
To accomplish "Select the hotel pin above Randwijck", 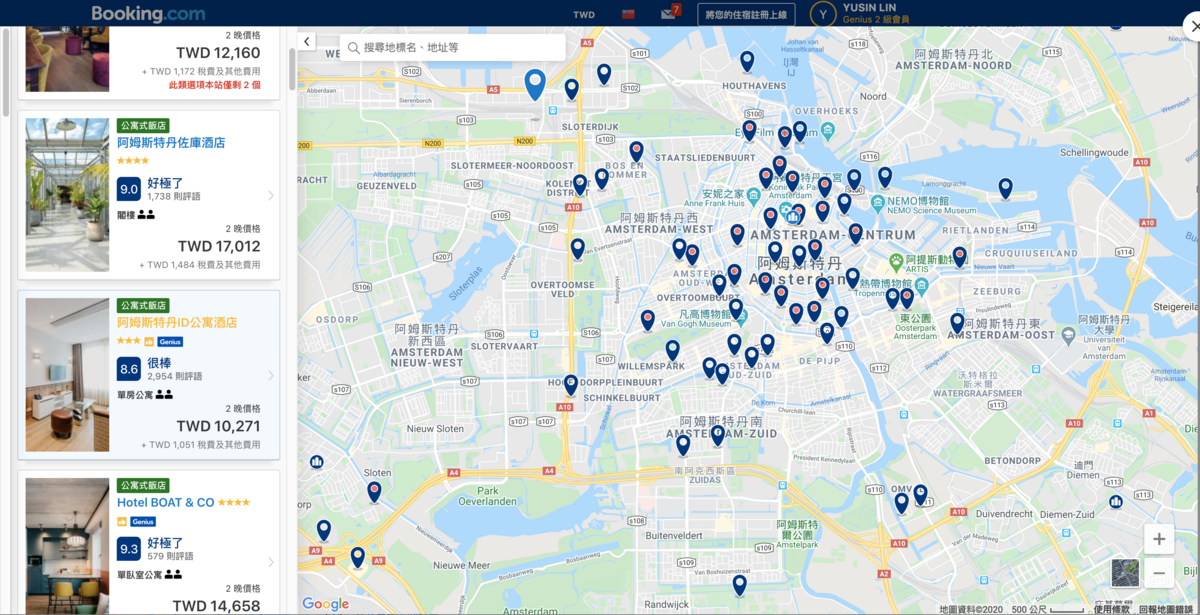I will 739,585.
